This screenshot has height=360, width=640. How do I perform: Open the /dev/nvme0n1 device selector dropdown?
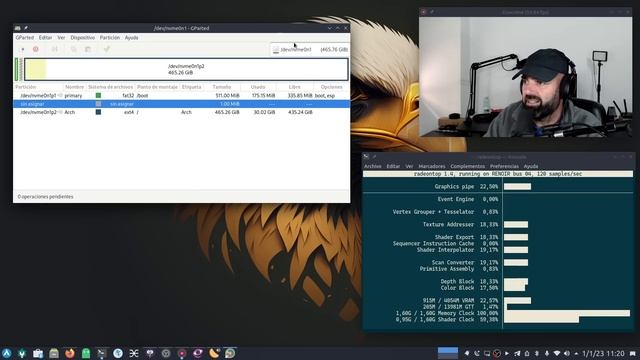click(x=310, y=49)
